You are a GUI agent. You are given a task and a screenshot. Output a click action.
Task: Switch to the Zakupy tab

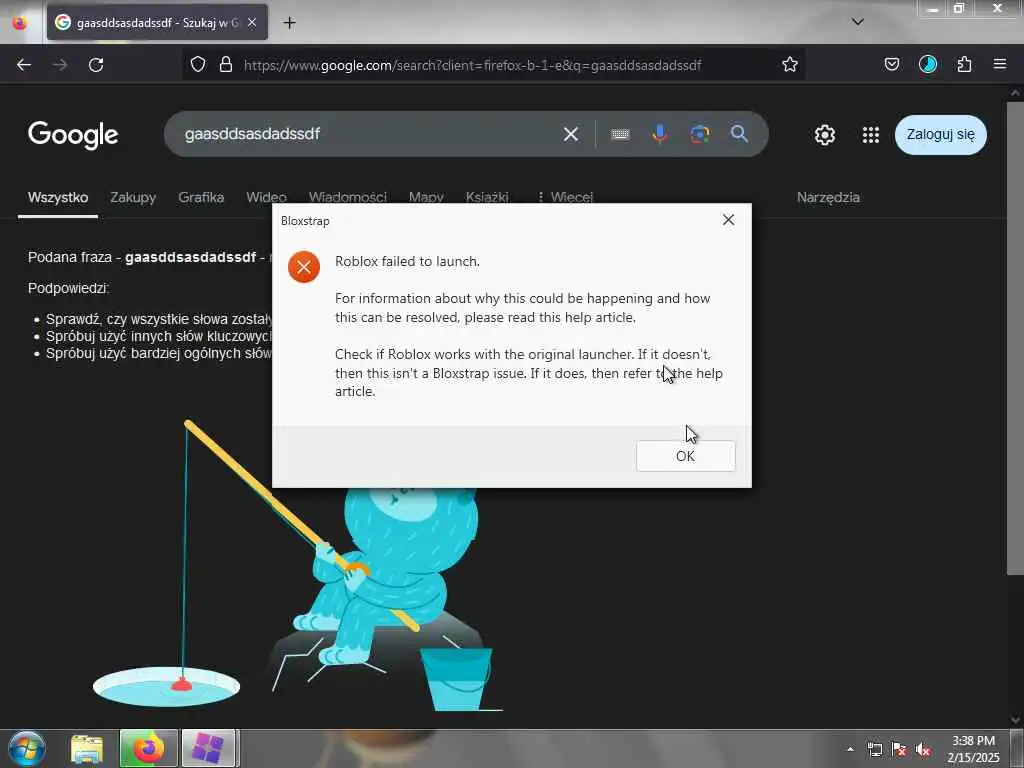(x=133, y=197)
